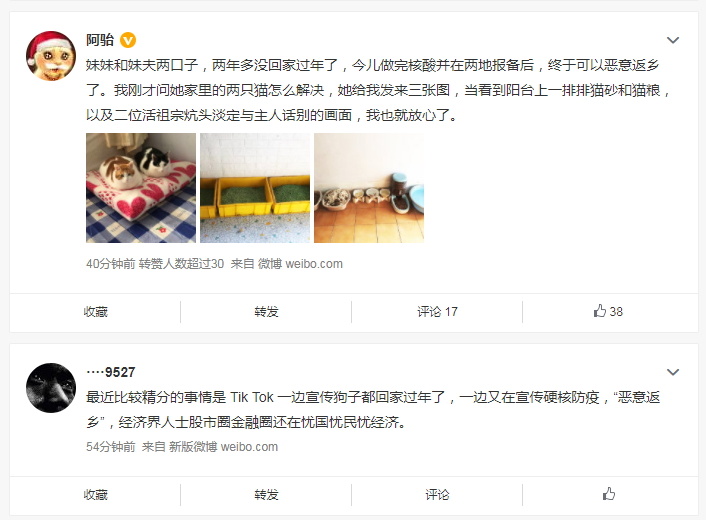Click 收藏 on ····9527's post
The width and height of the screenshot is (706, 520).
(95, 494)
